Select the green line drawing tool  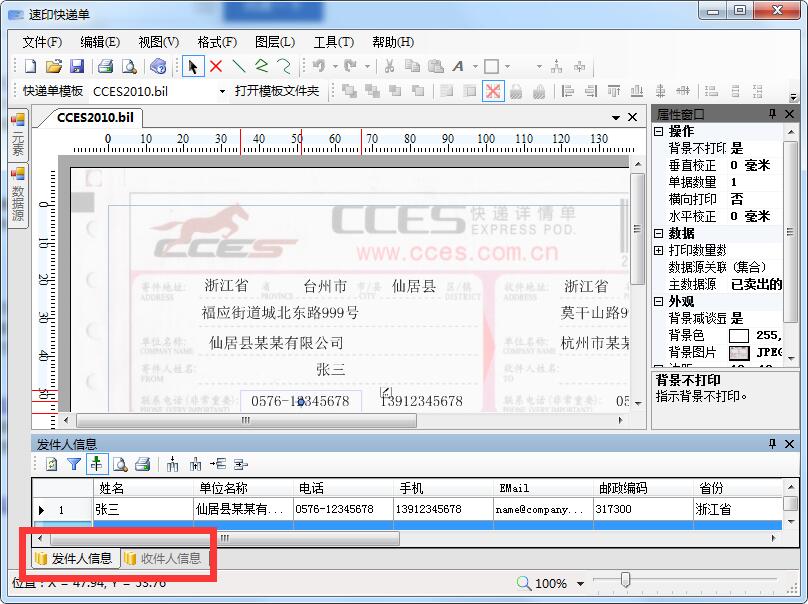239,67
